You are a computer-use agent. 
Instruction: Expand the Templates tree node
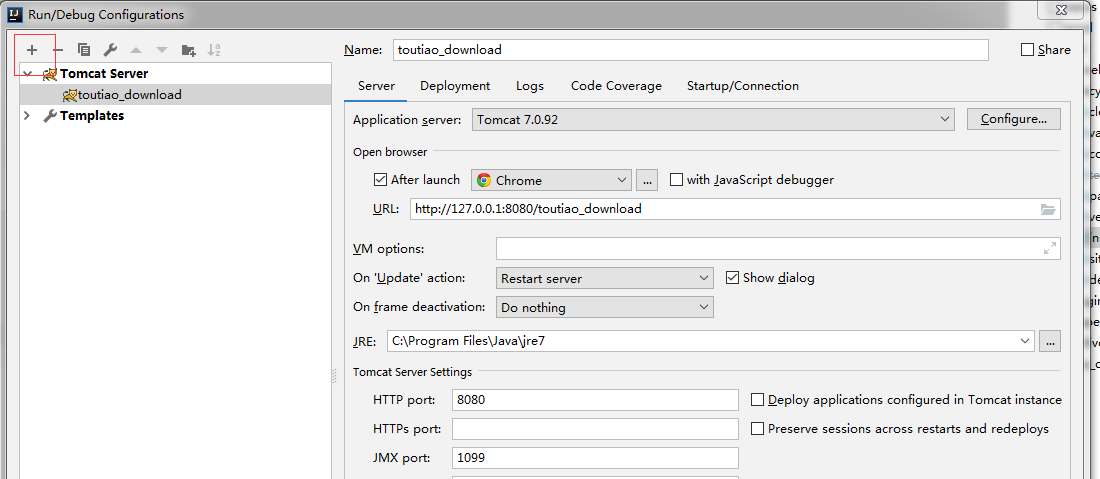coord(27,116)
